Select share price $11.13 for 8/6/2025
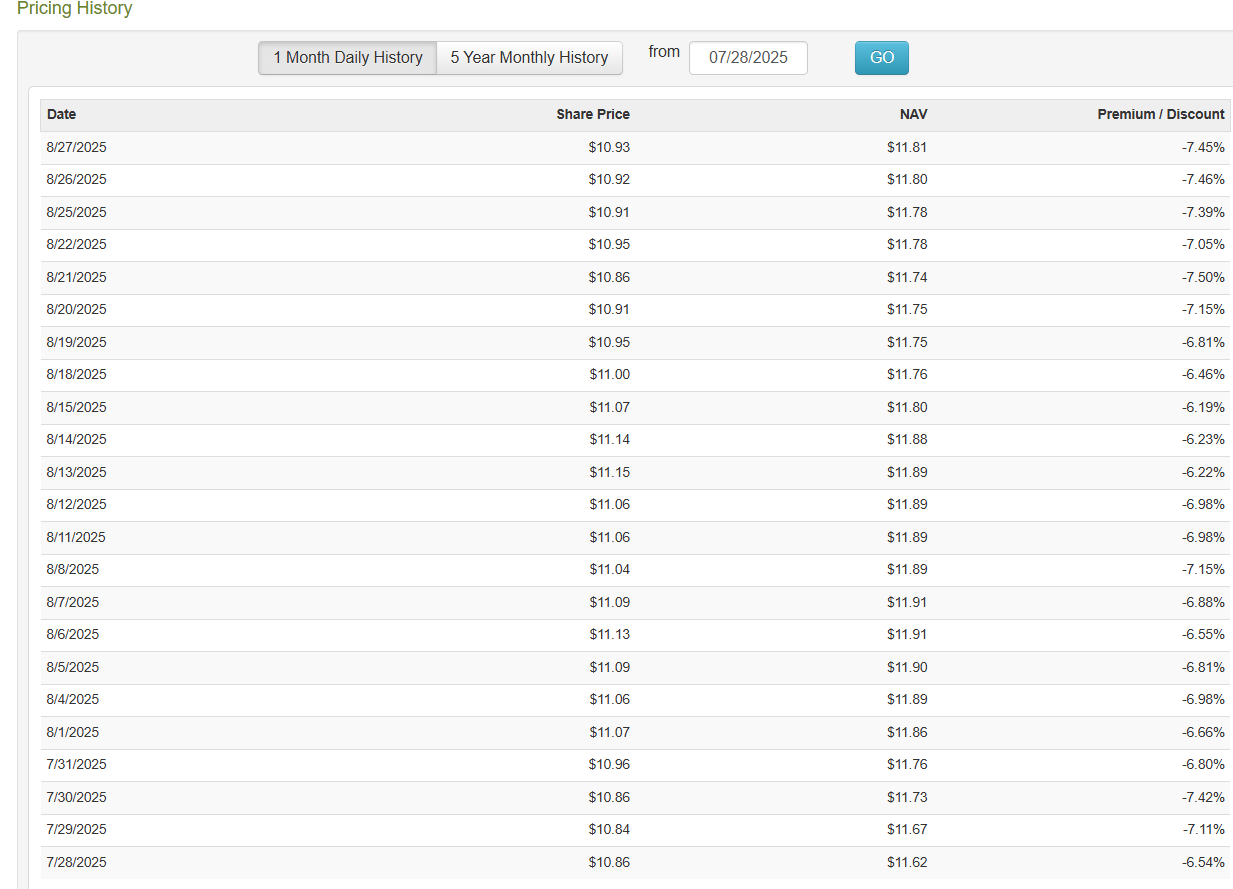 pos(609,635)
